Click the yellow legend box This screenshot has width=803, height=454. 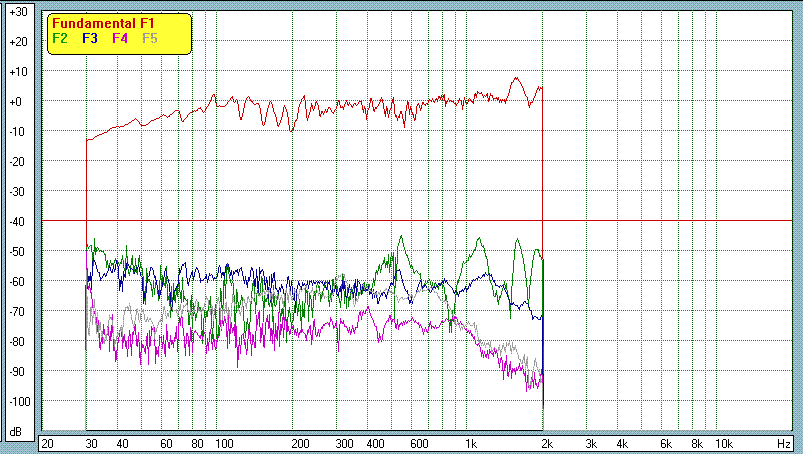coord(119,34)
